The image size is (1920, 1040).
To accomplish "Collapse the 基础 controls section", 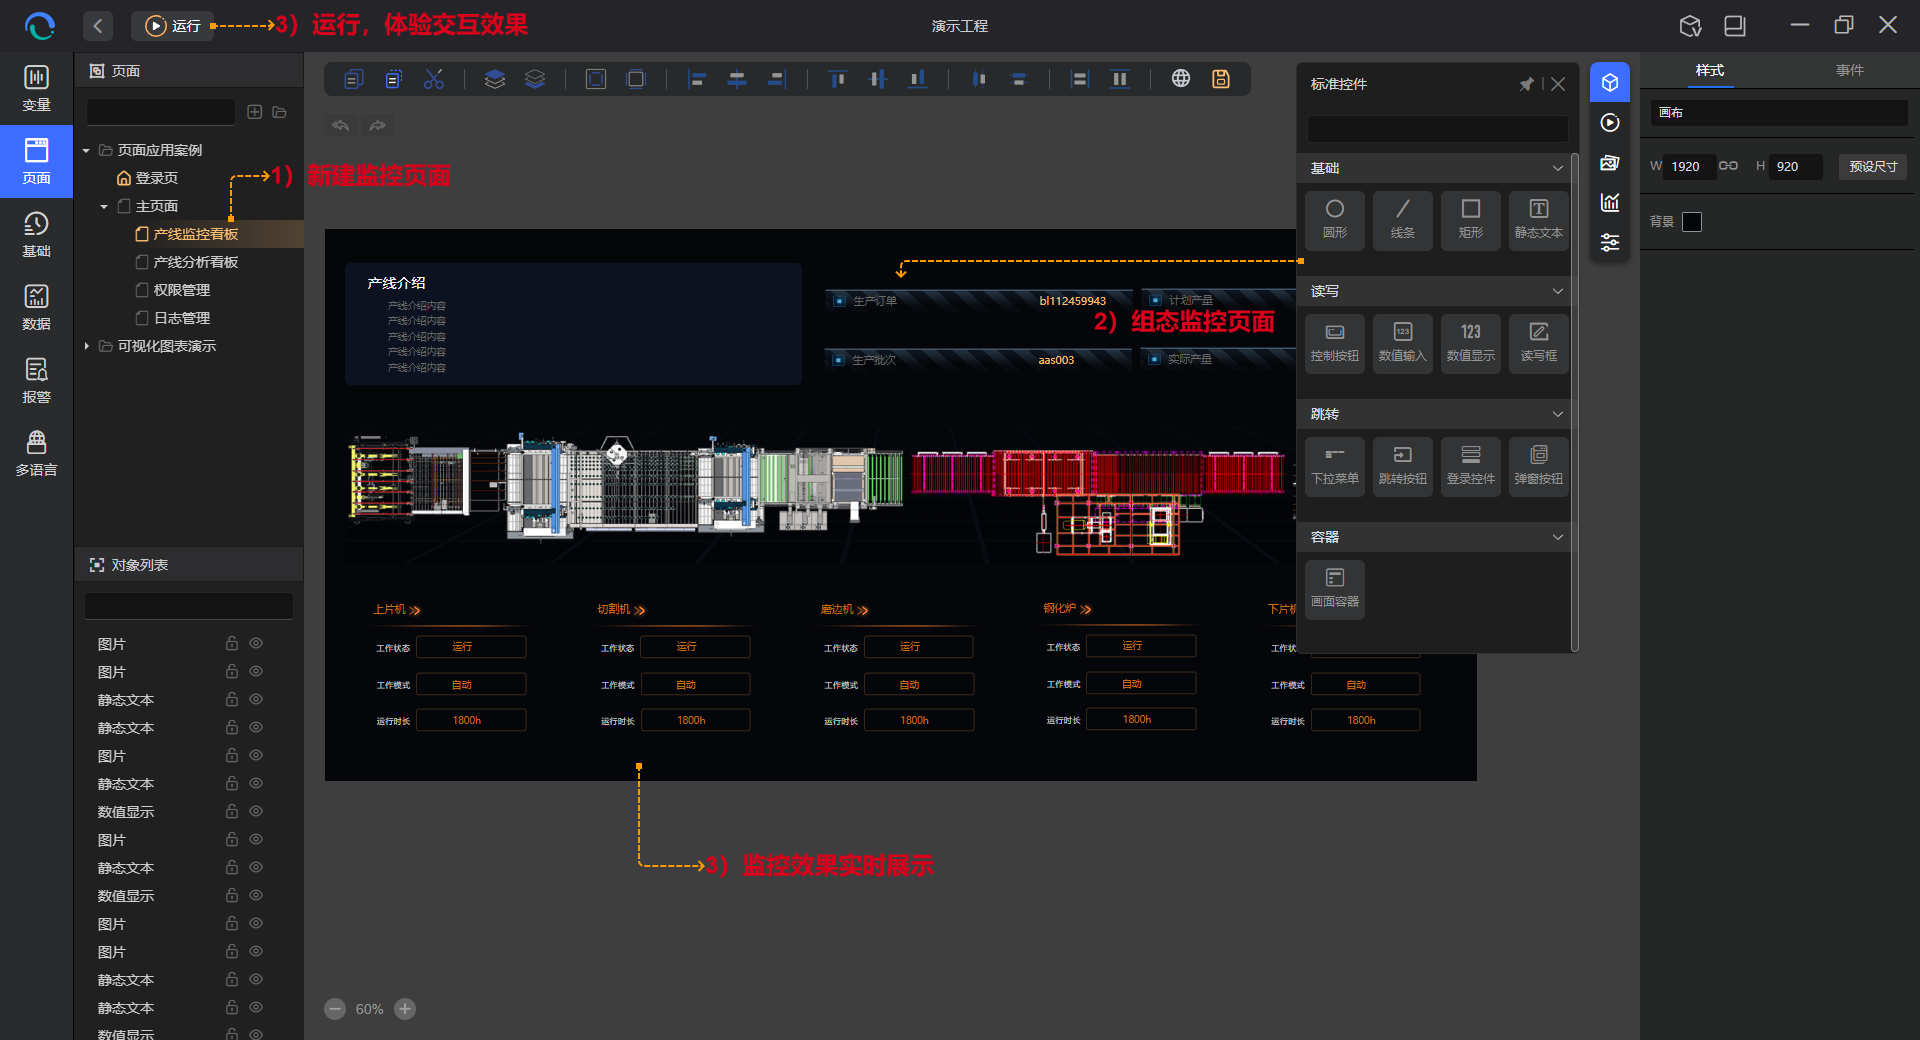I will pos(1557,168).
